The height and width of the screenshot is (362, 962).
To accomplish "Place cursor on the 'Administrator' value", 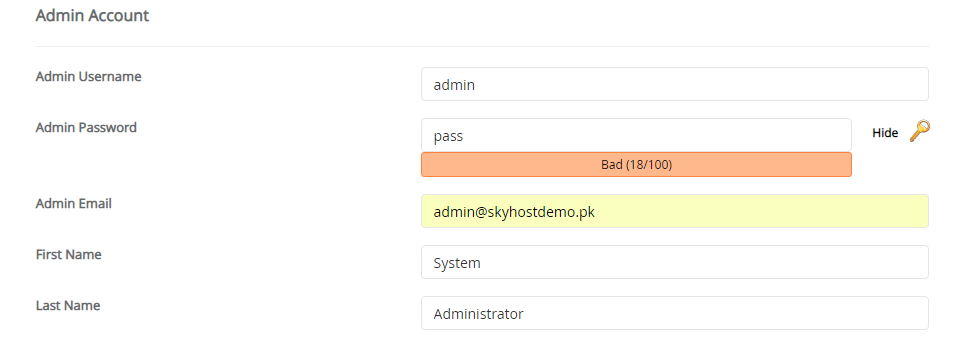I will click(479, 314).
